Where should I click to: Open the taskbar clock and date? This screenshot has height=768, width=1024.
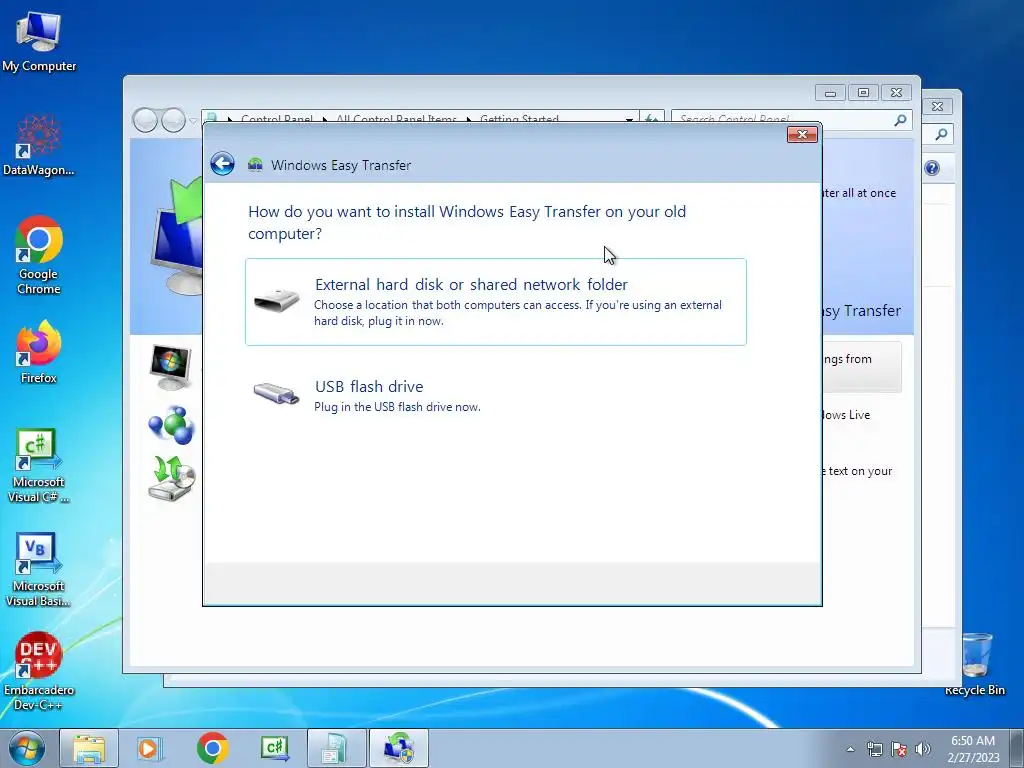tap(973, 749)
